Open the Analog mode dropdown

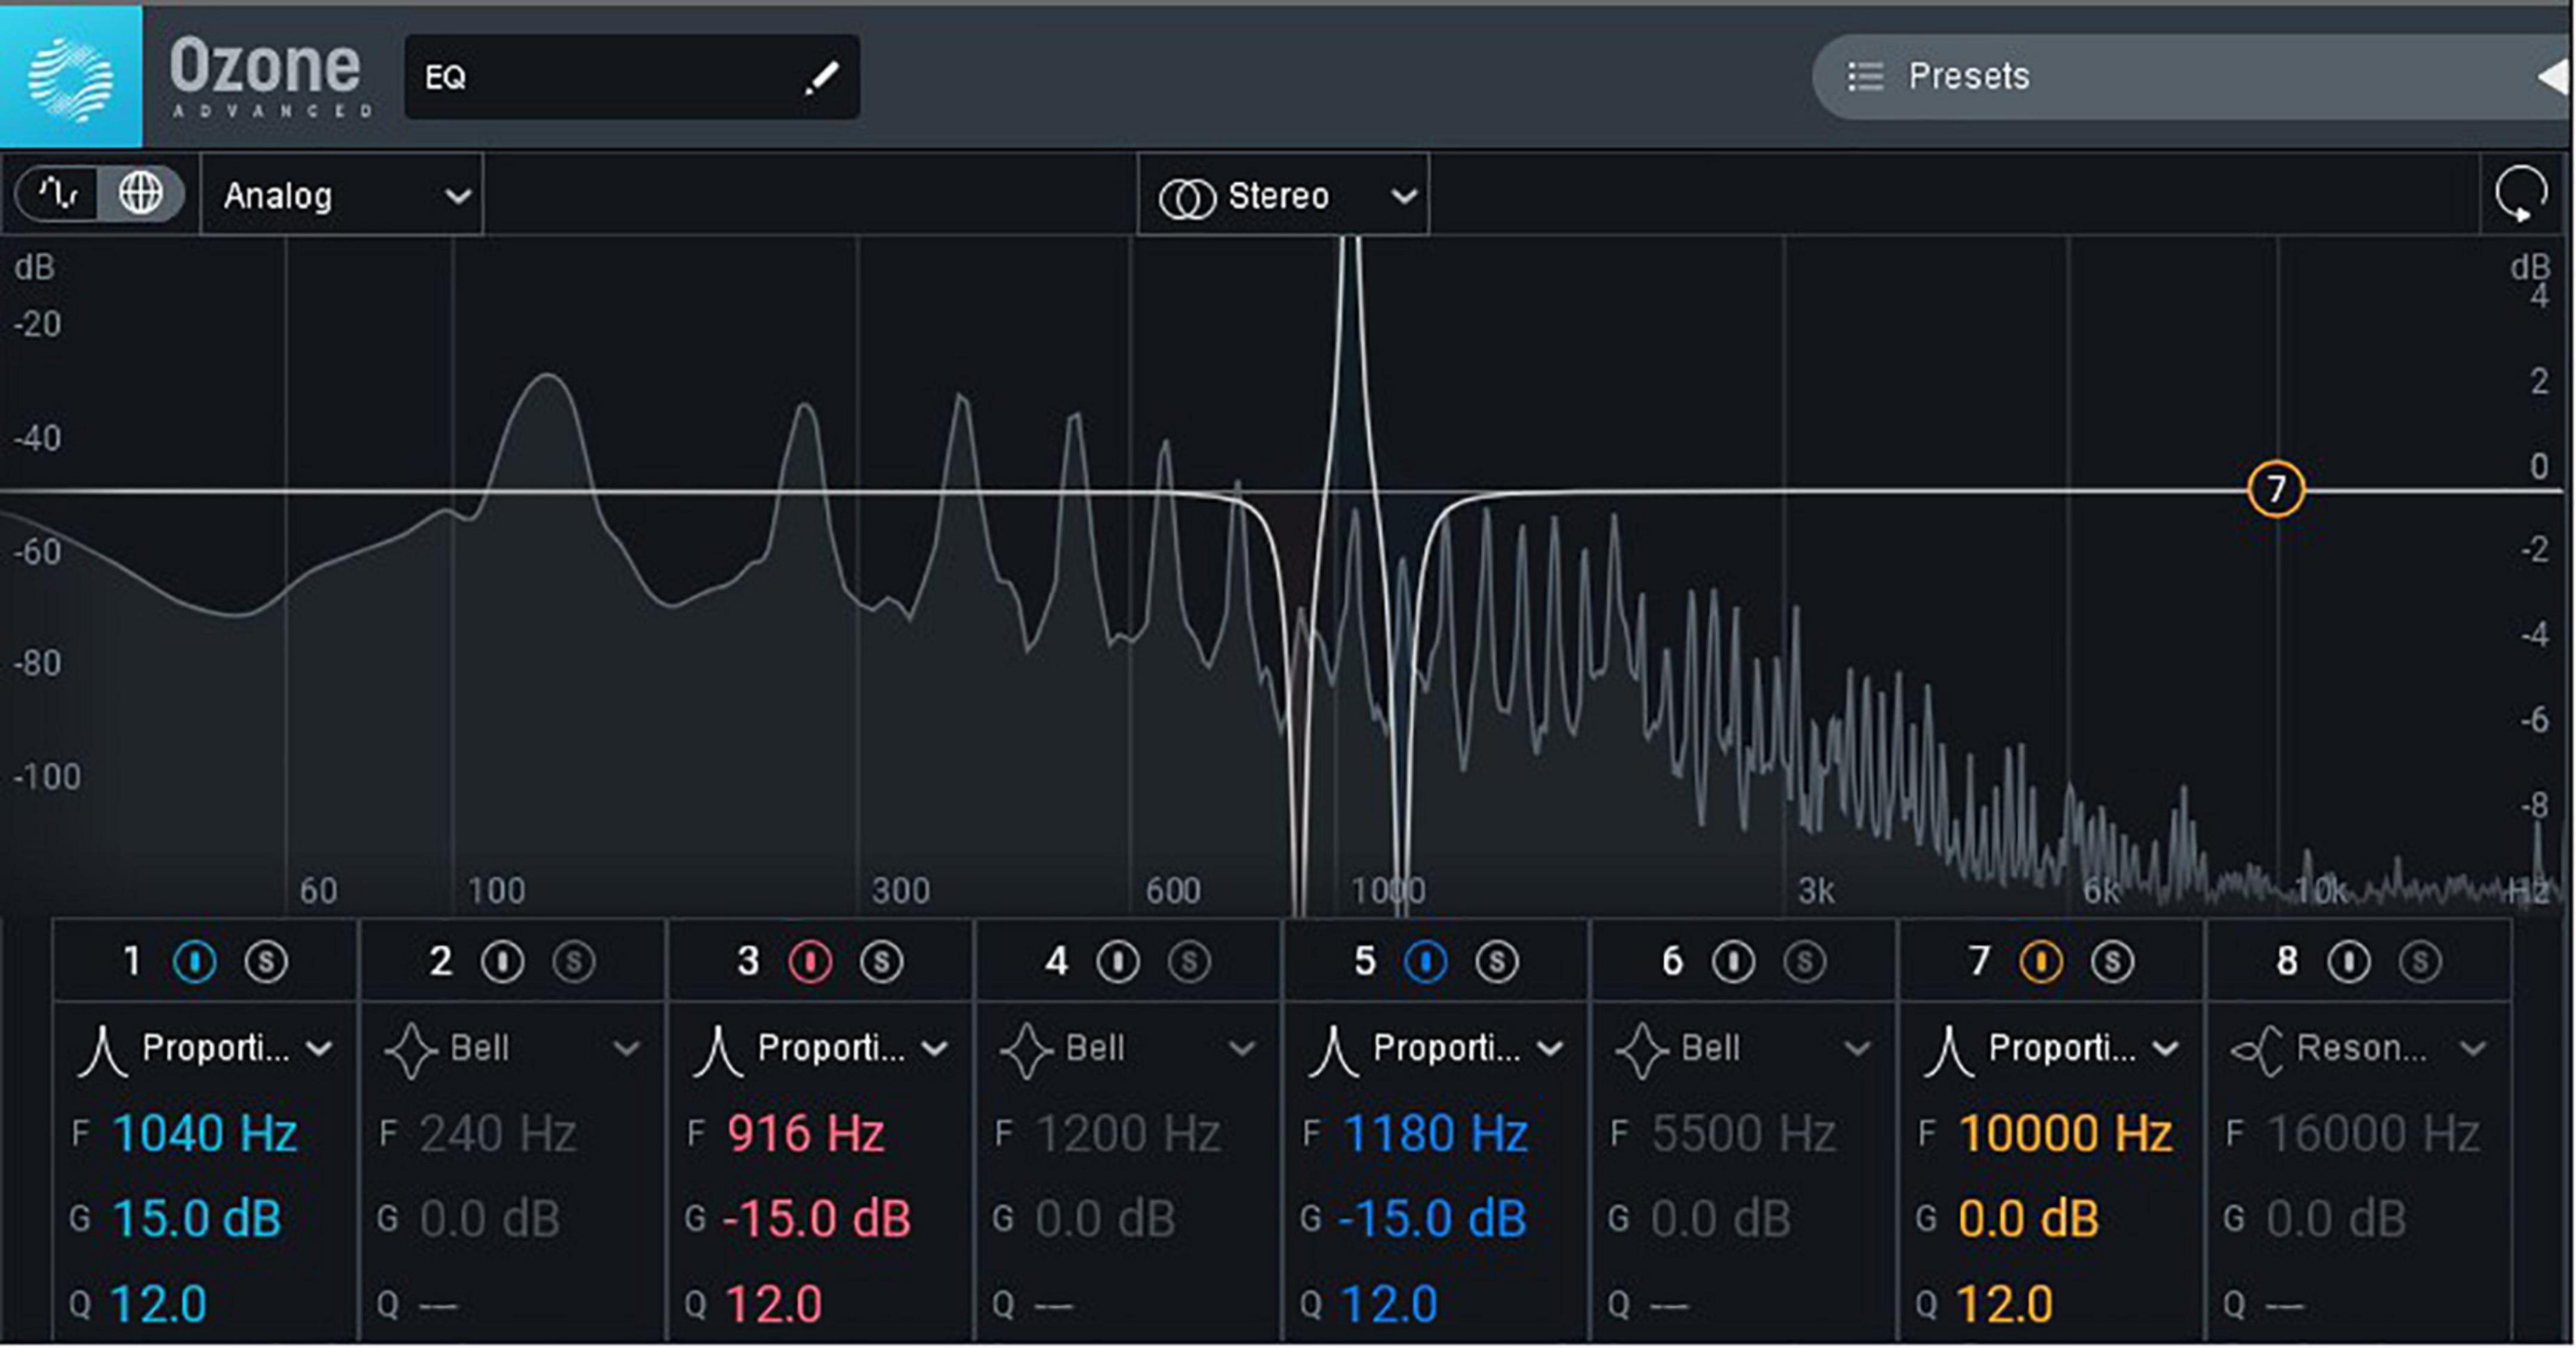click(342, 195)
